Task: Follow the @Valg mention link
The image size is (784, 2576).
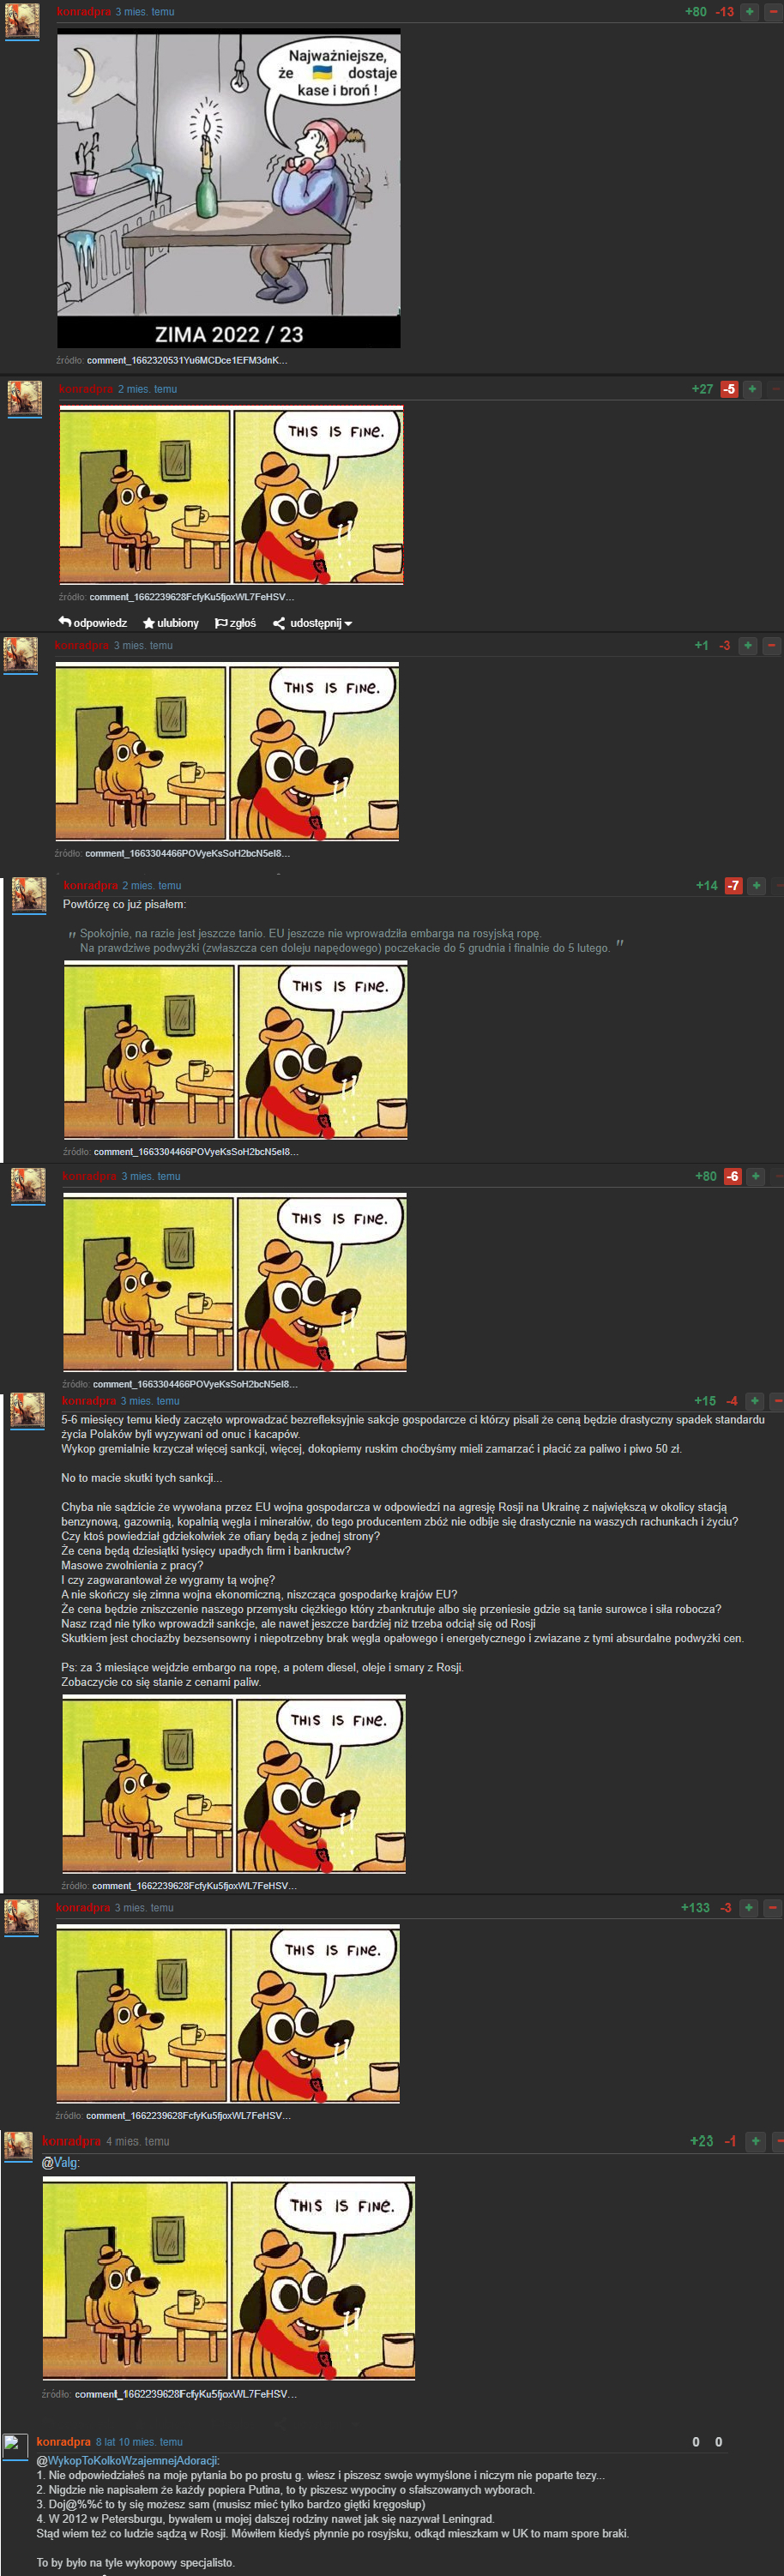Action: (x=60, y=2162)
